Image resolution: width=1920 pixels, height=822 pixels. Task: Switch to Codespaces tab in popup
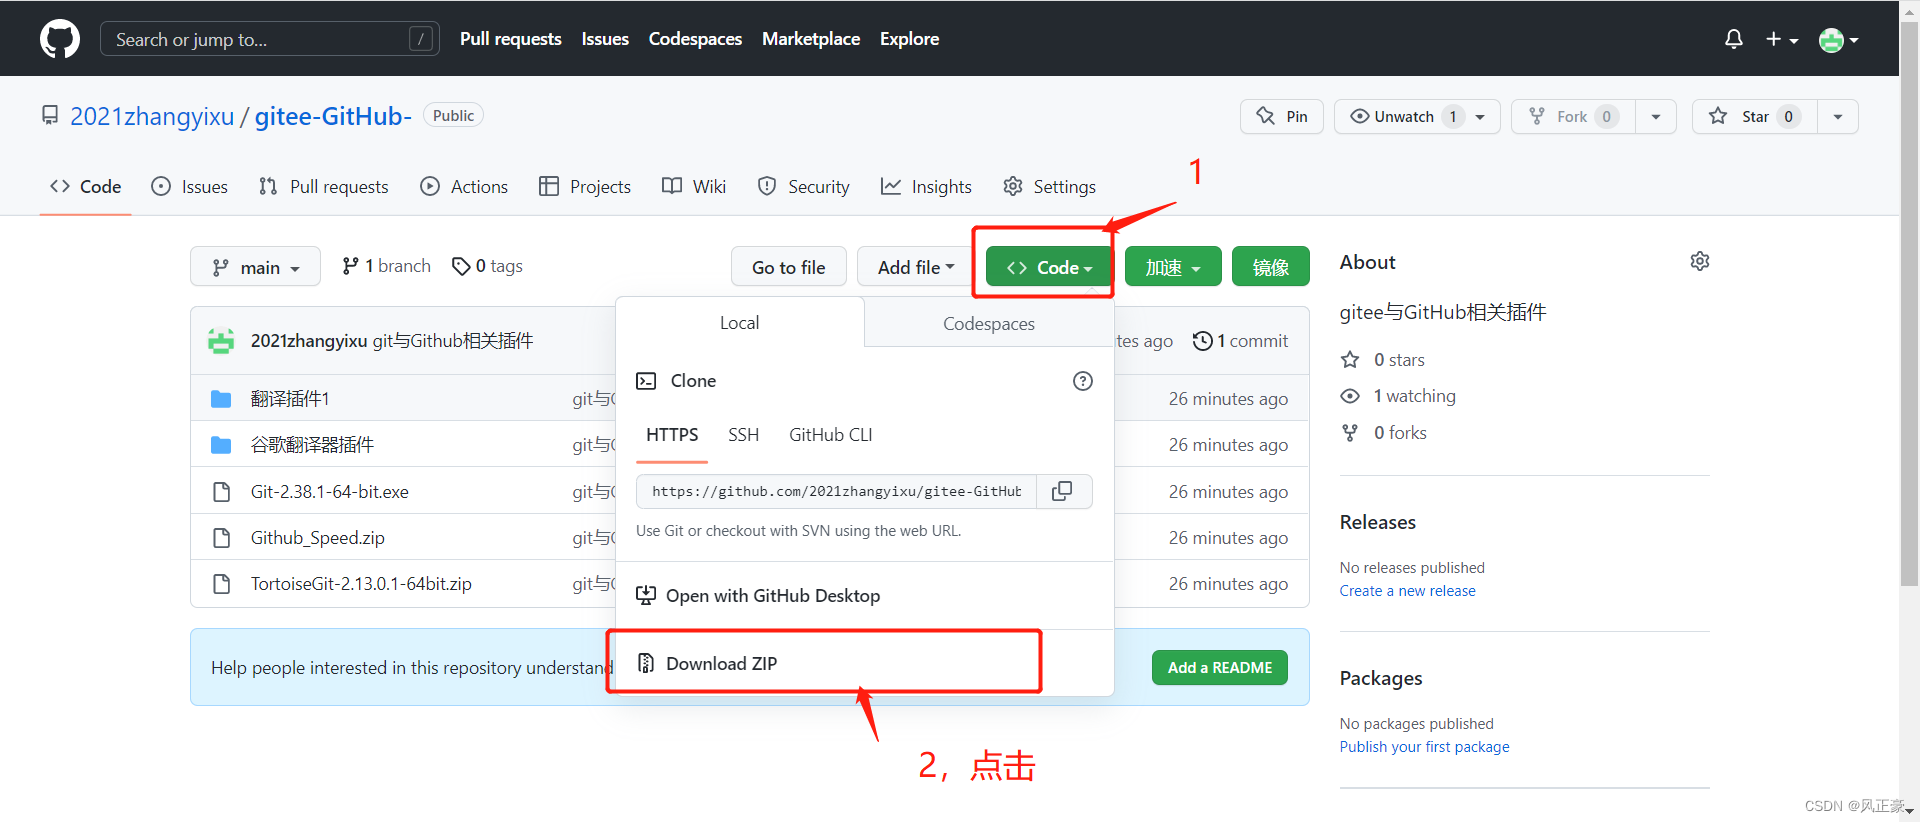tap(989, 324)
